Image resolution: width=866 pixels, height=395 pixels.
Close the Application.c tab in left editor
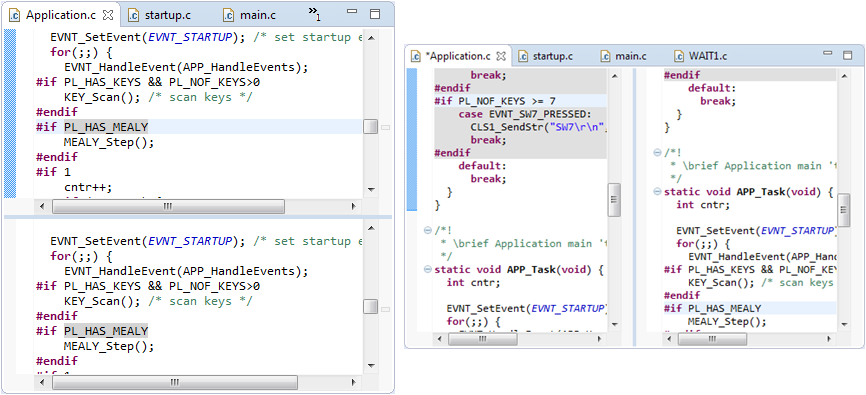[108, 14]
